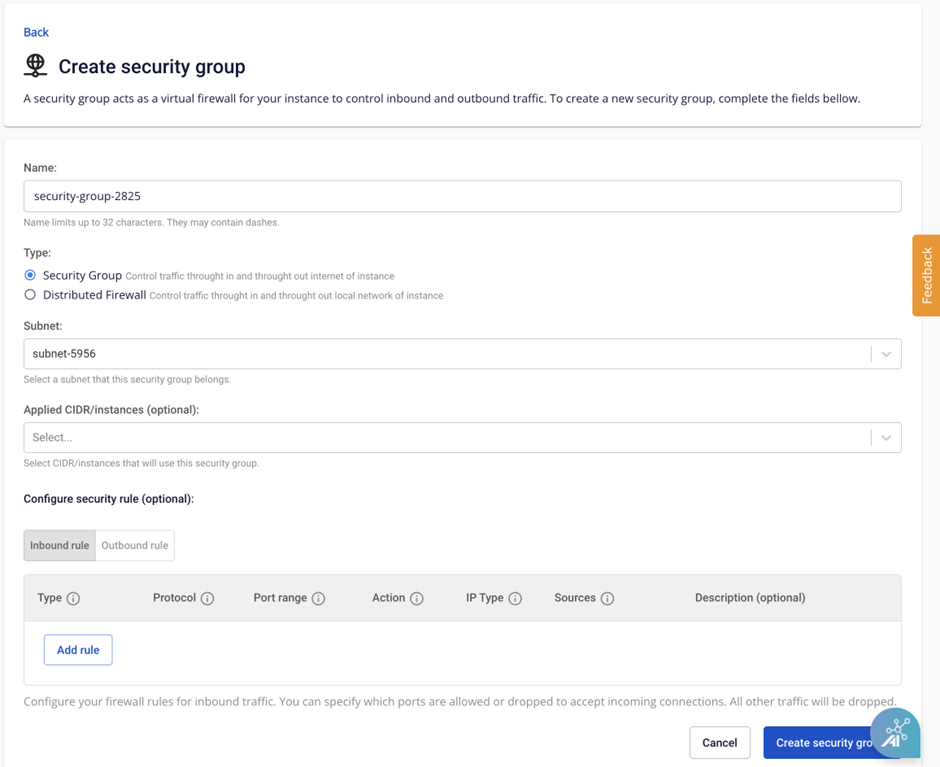Click the Back link
This screenshot has height=767, width=940.
[36, 32]
